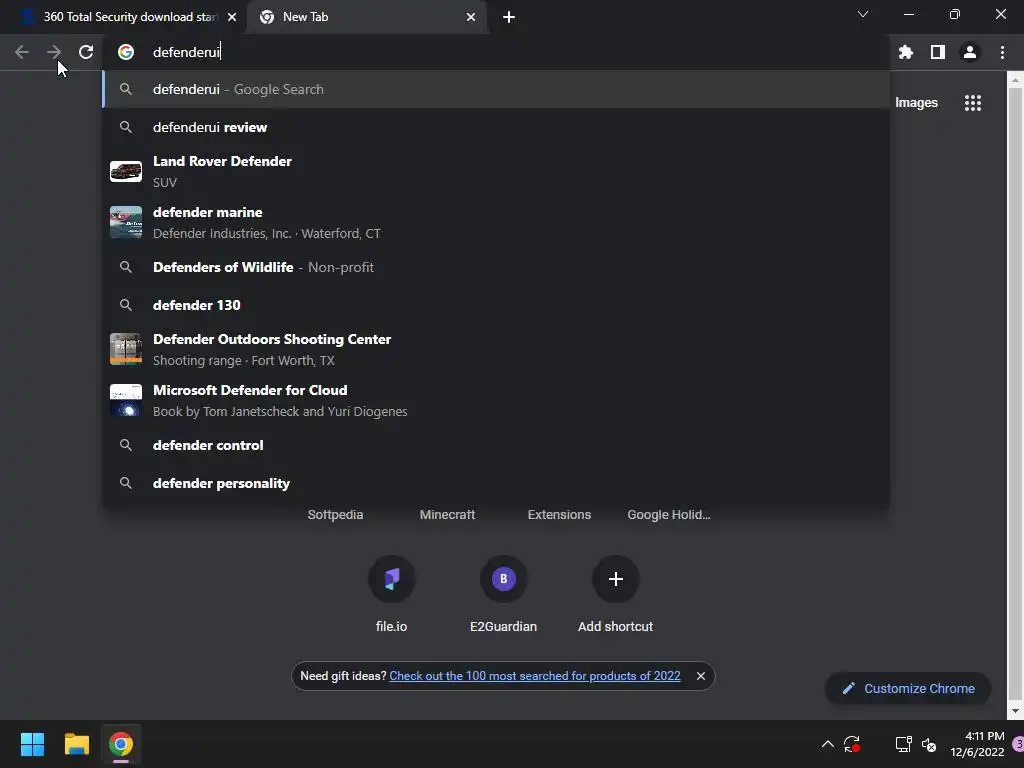The width and height of the screenshot is (1024, 768).
Task: Click the Add shortcut plus icon
Action: (x=615, y=579)
